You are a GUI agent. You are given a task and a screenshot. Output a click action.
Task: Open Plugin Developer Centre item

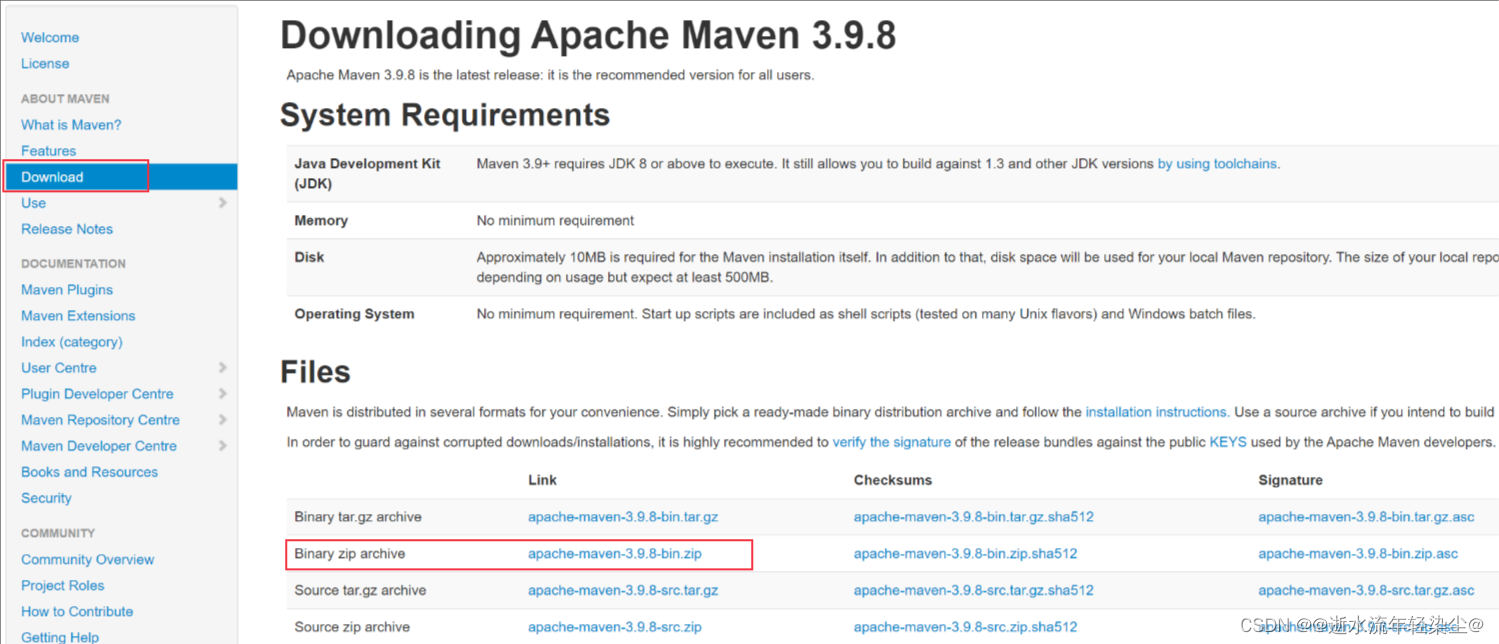(x=97, y=394)
